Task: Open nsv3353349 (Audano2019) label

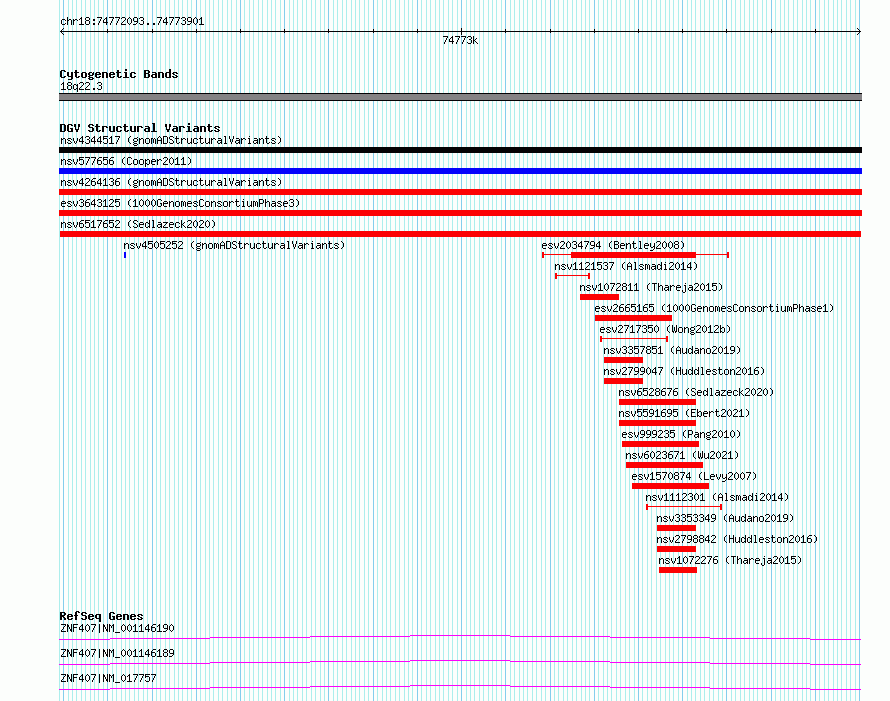Action: point(725,518)
